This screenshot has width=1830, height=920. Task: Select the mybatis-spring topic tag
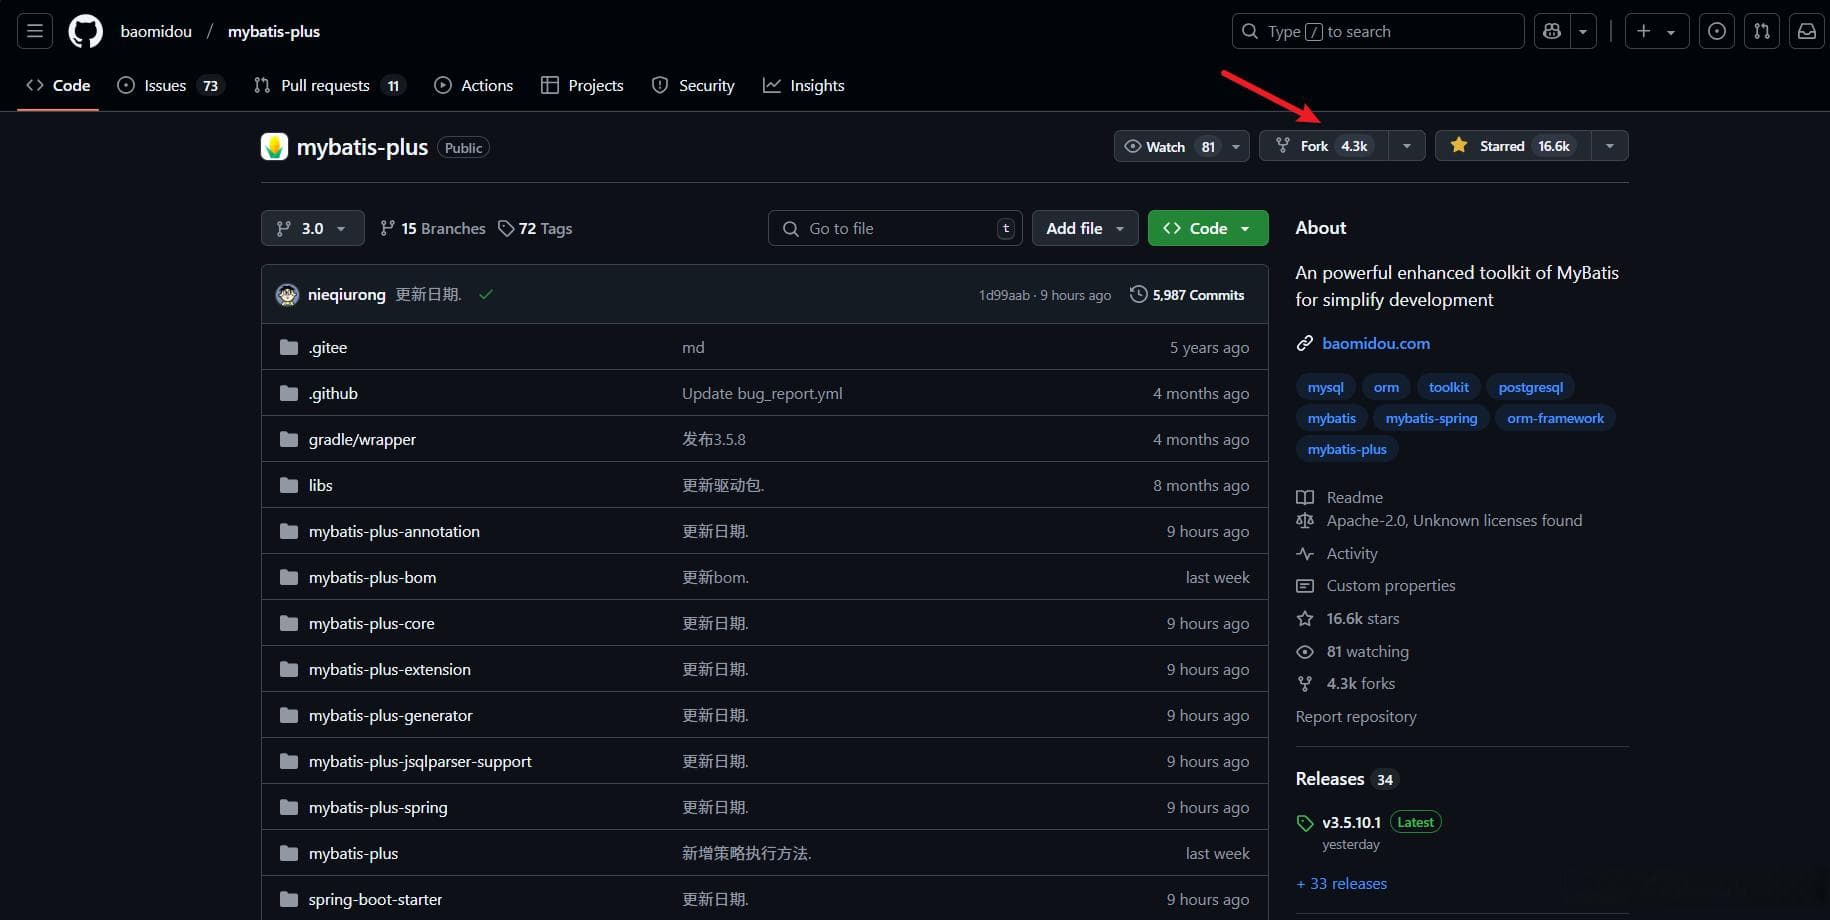pos(1431,418)
